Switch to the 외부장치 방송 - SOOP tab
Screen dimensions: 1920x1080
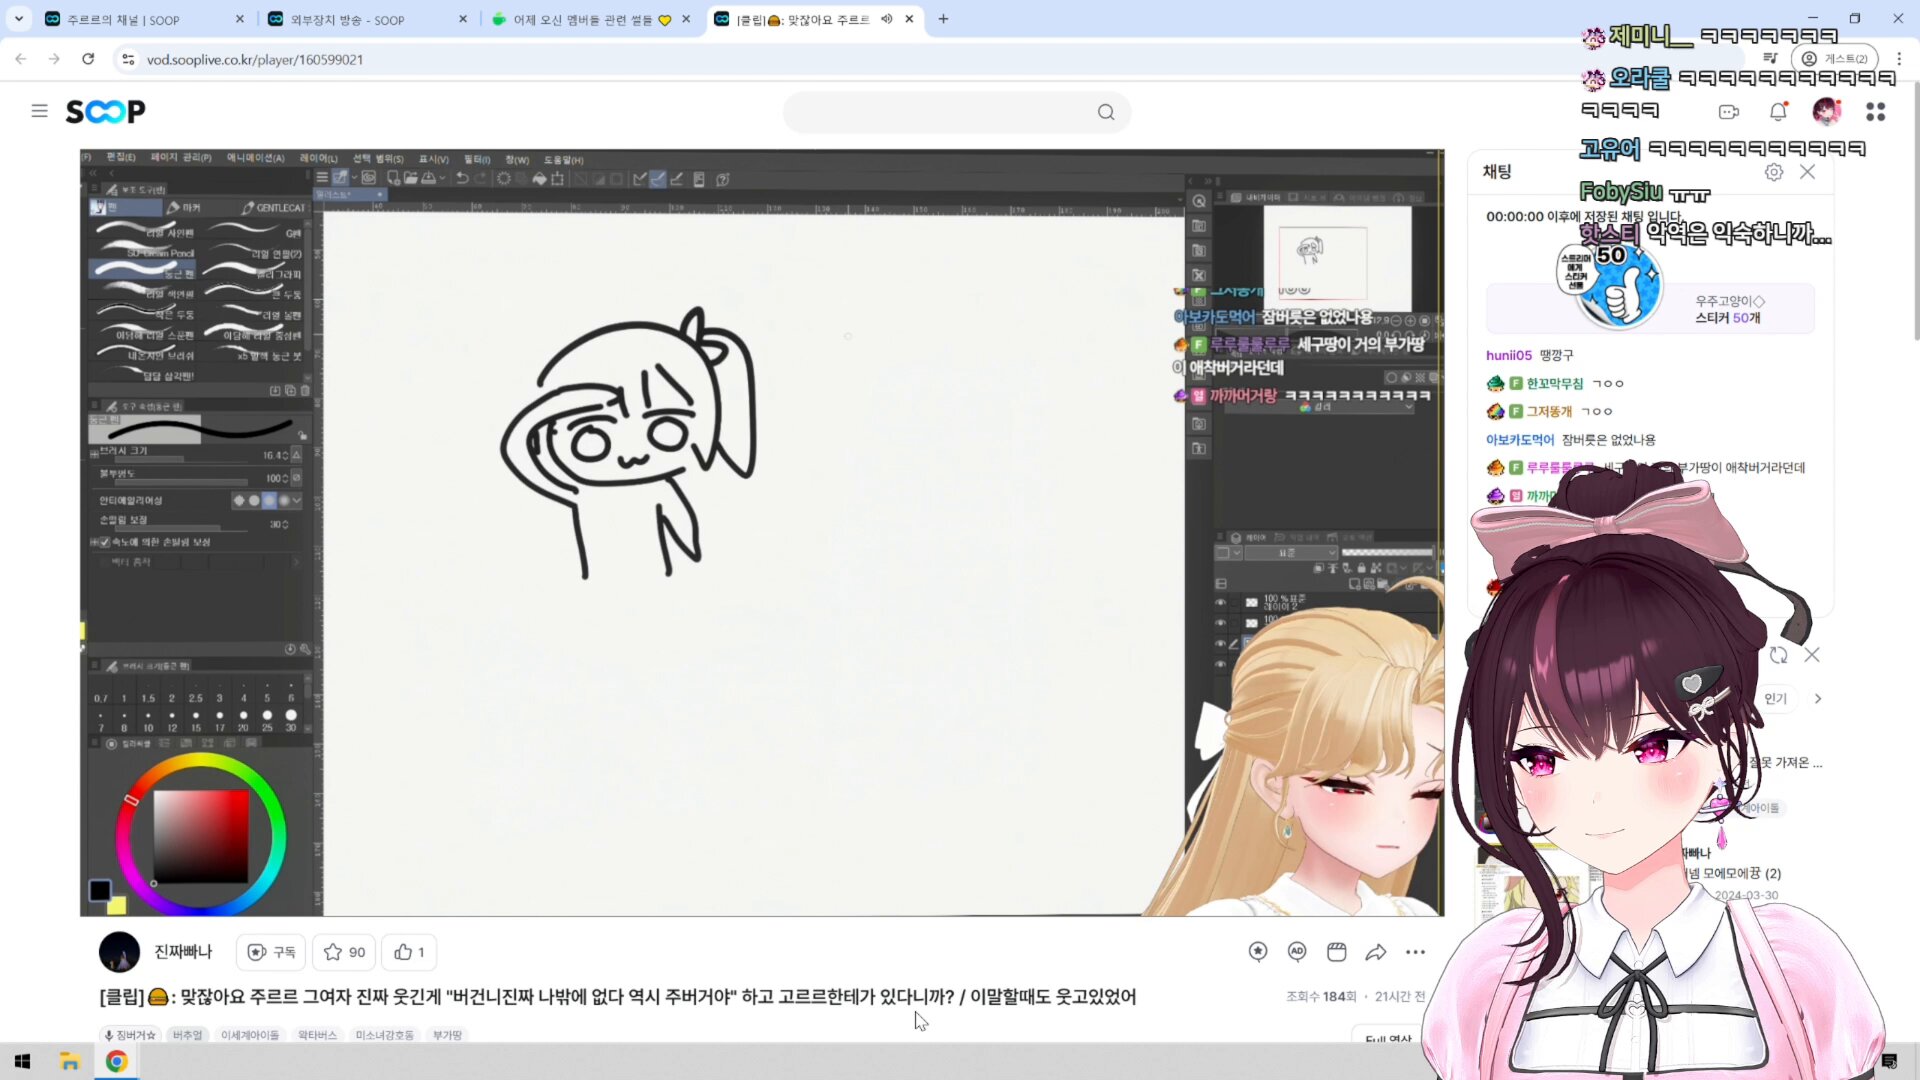347,20
